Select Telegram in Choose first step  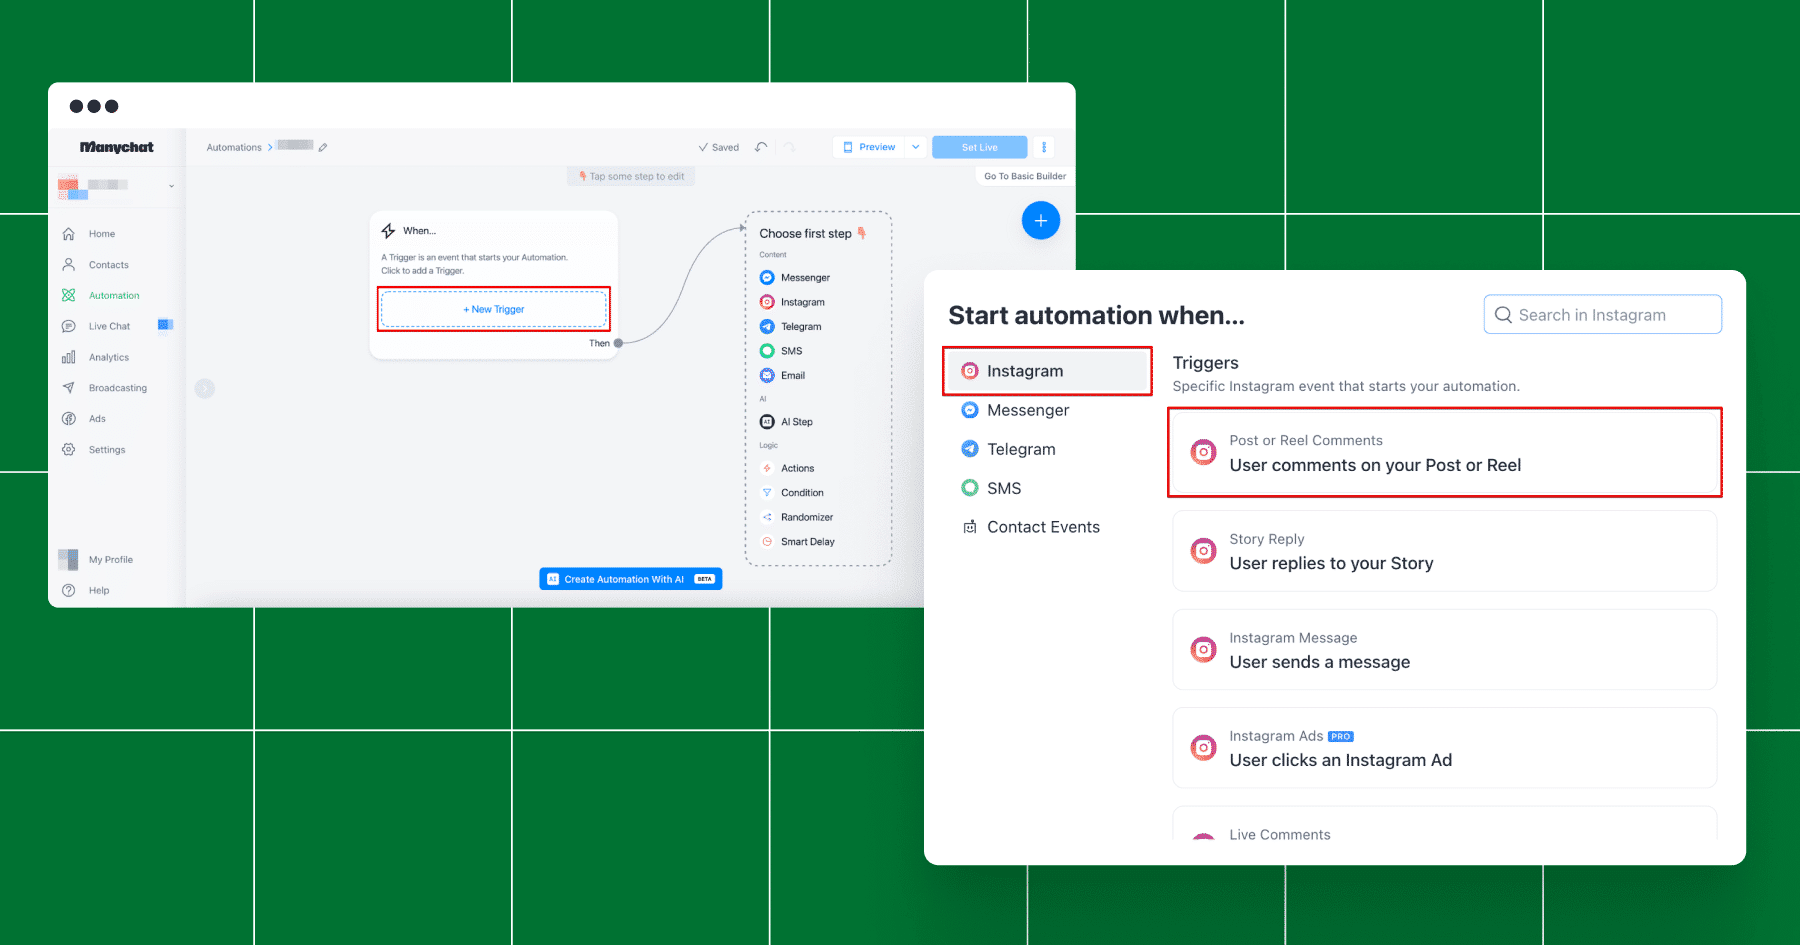click(x=800, y=327)
